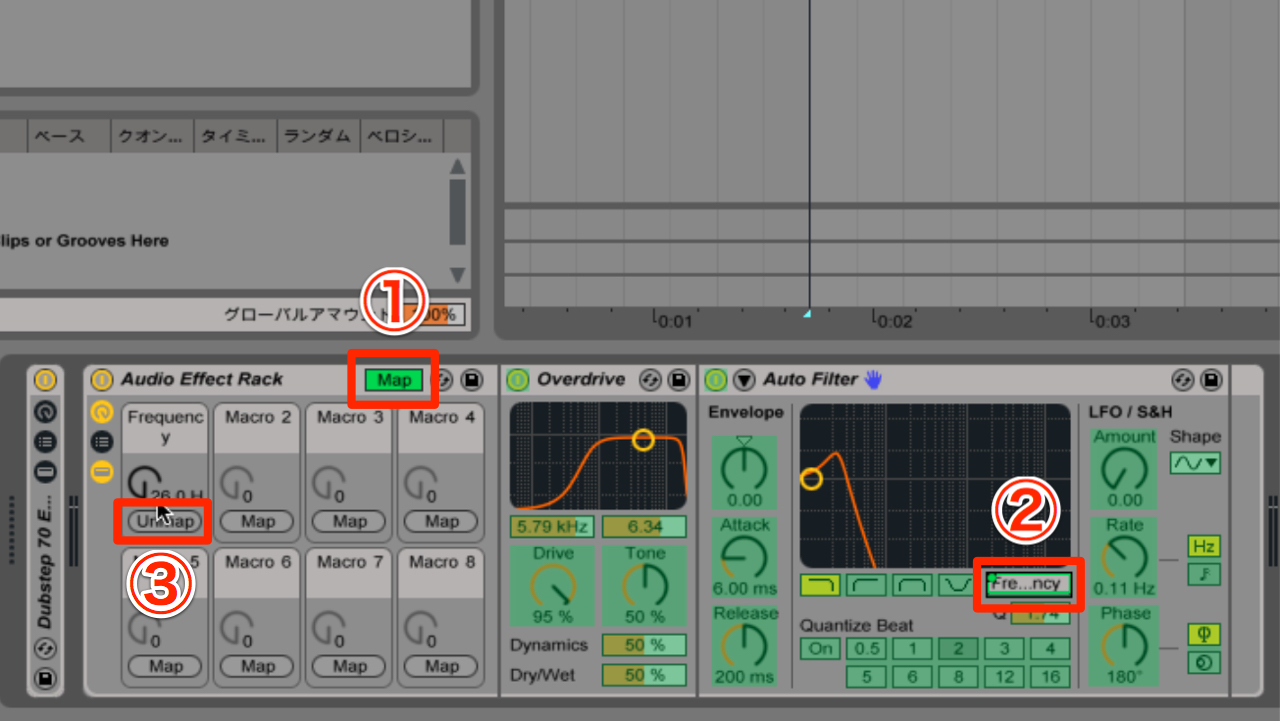This screenshot has height=721, width=1280.
Task: Open the LFO Shape waveform dropdown
Action: tap(1195, 463)
